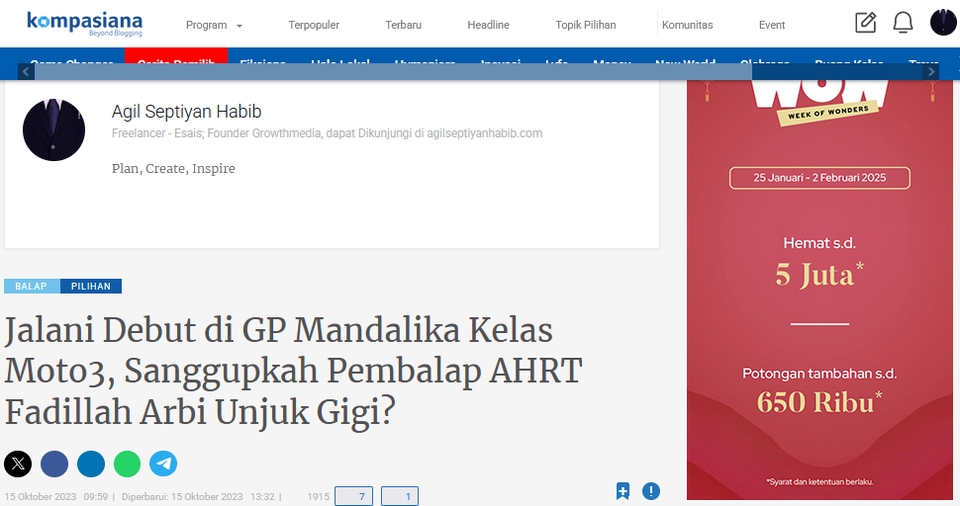Click the box showing 1
960x506 pixels.
(x=400, y=496)
